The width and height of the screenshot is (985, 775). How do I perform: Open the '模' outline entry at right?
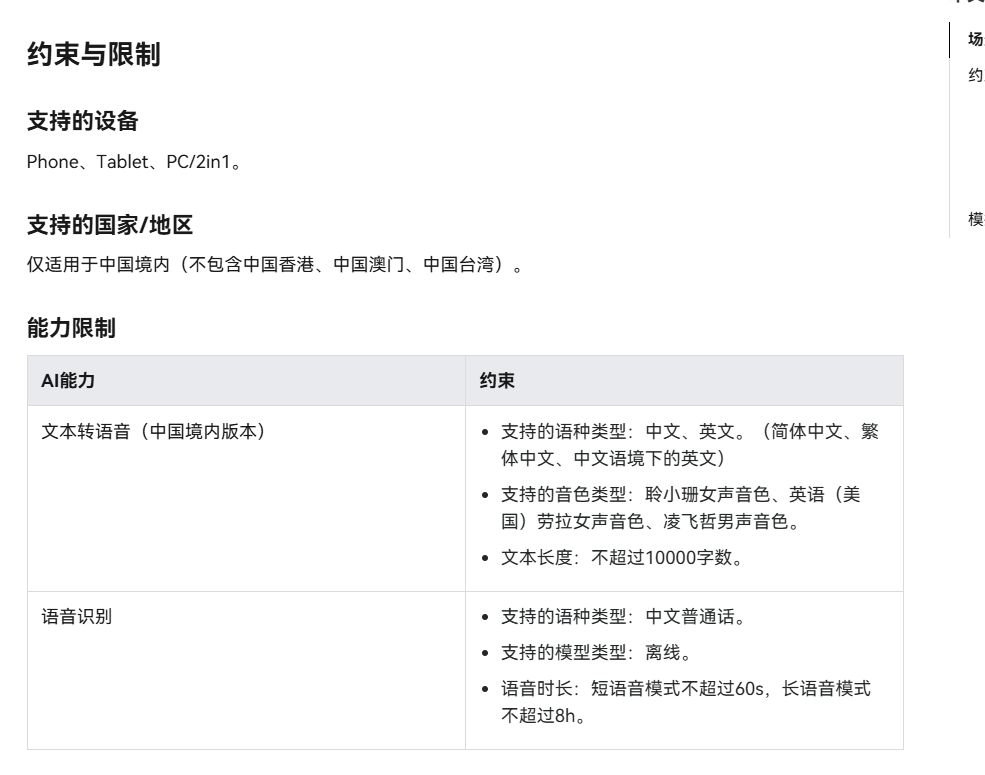pos(976,219)
